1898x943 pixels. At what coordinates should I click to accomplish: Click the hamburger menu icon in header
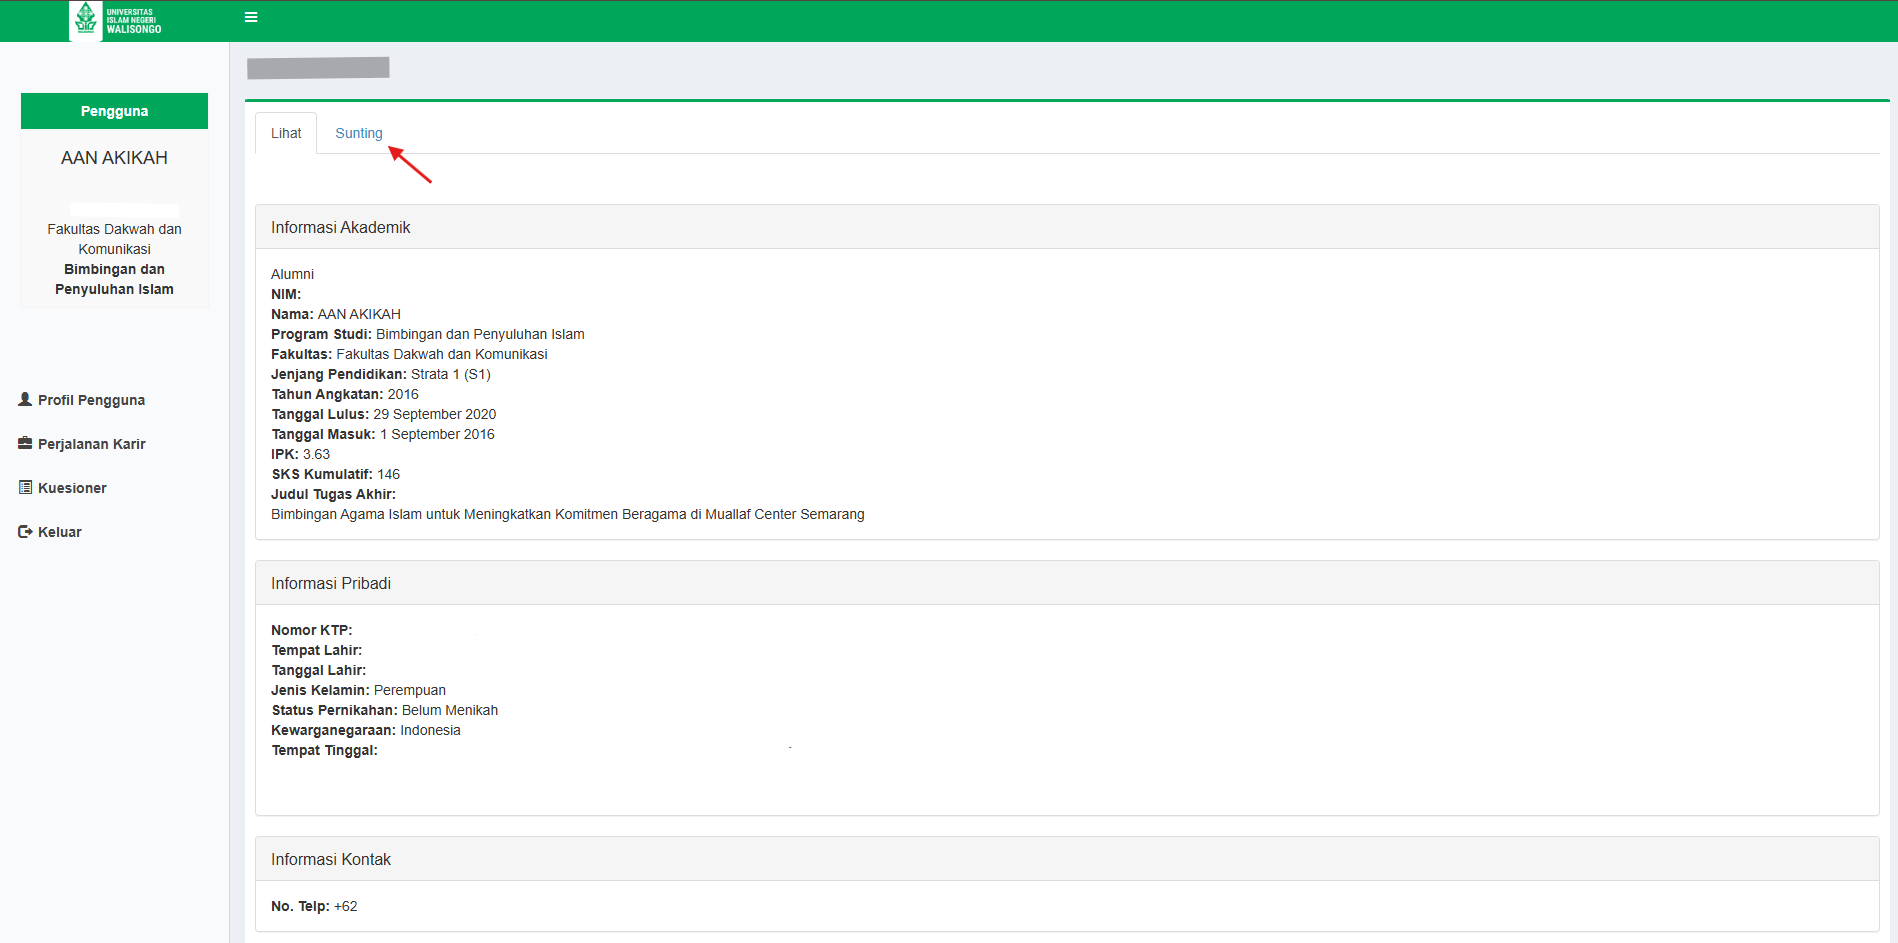click(x=251, y=17)
